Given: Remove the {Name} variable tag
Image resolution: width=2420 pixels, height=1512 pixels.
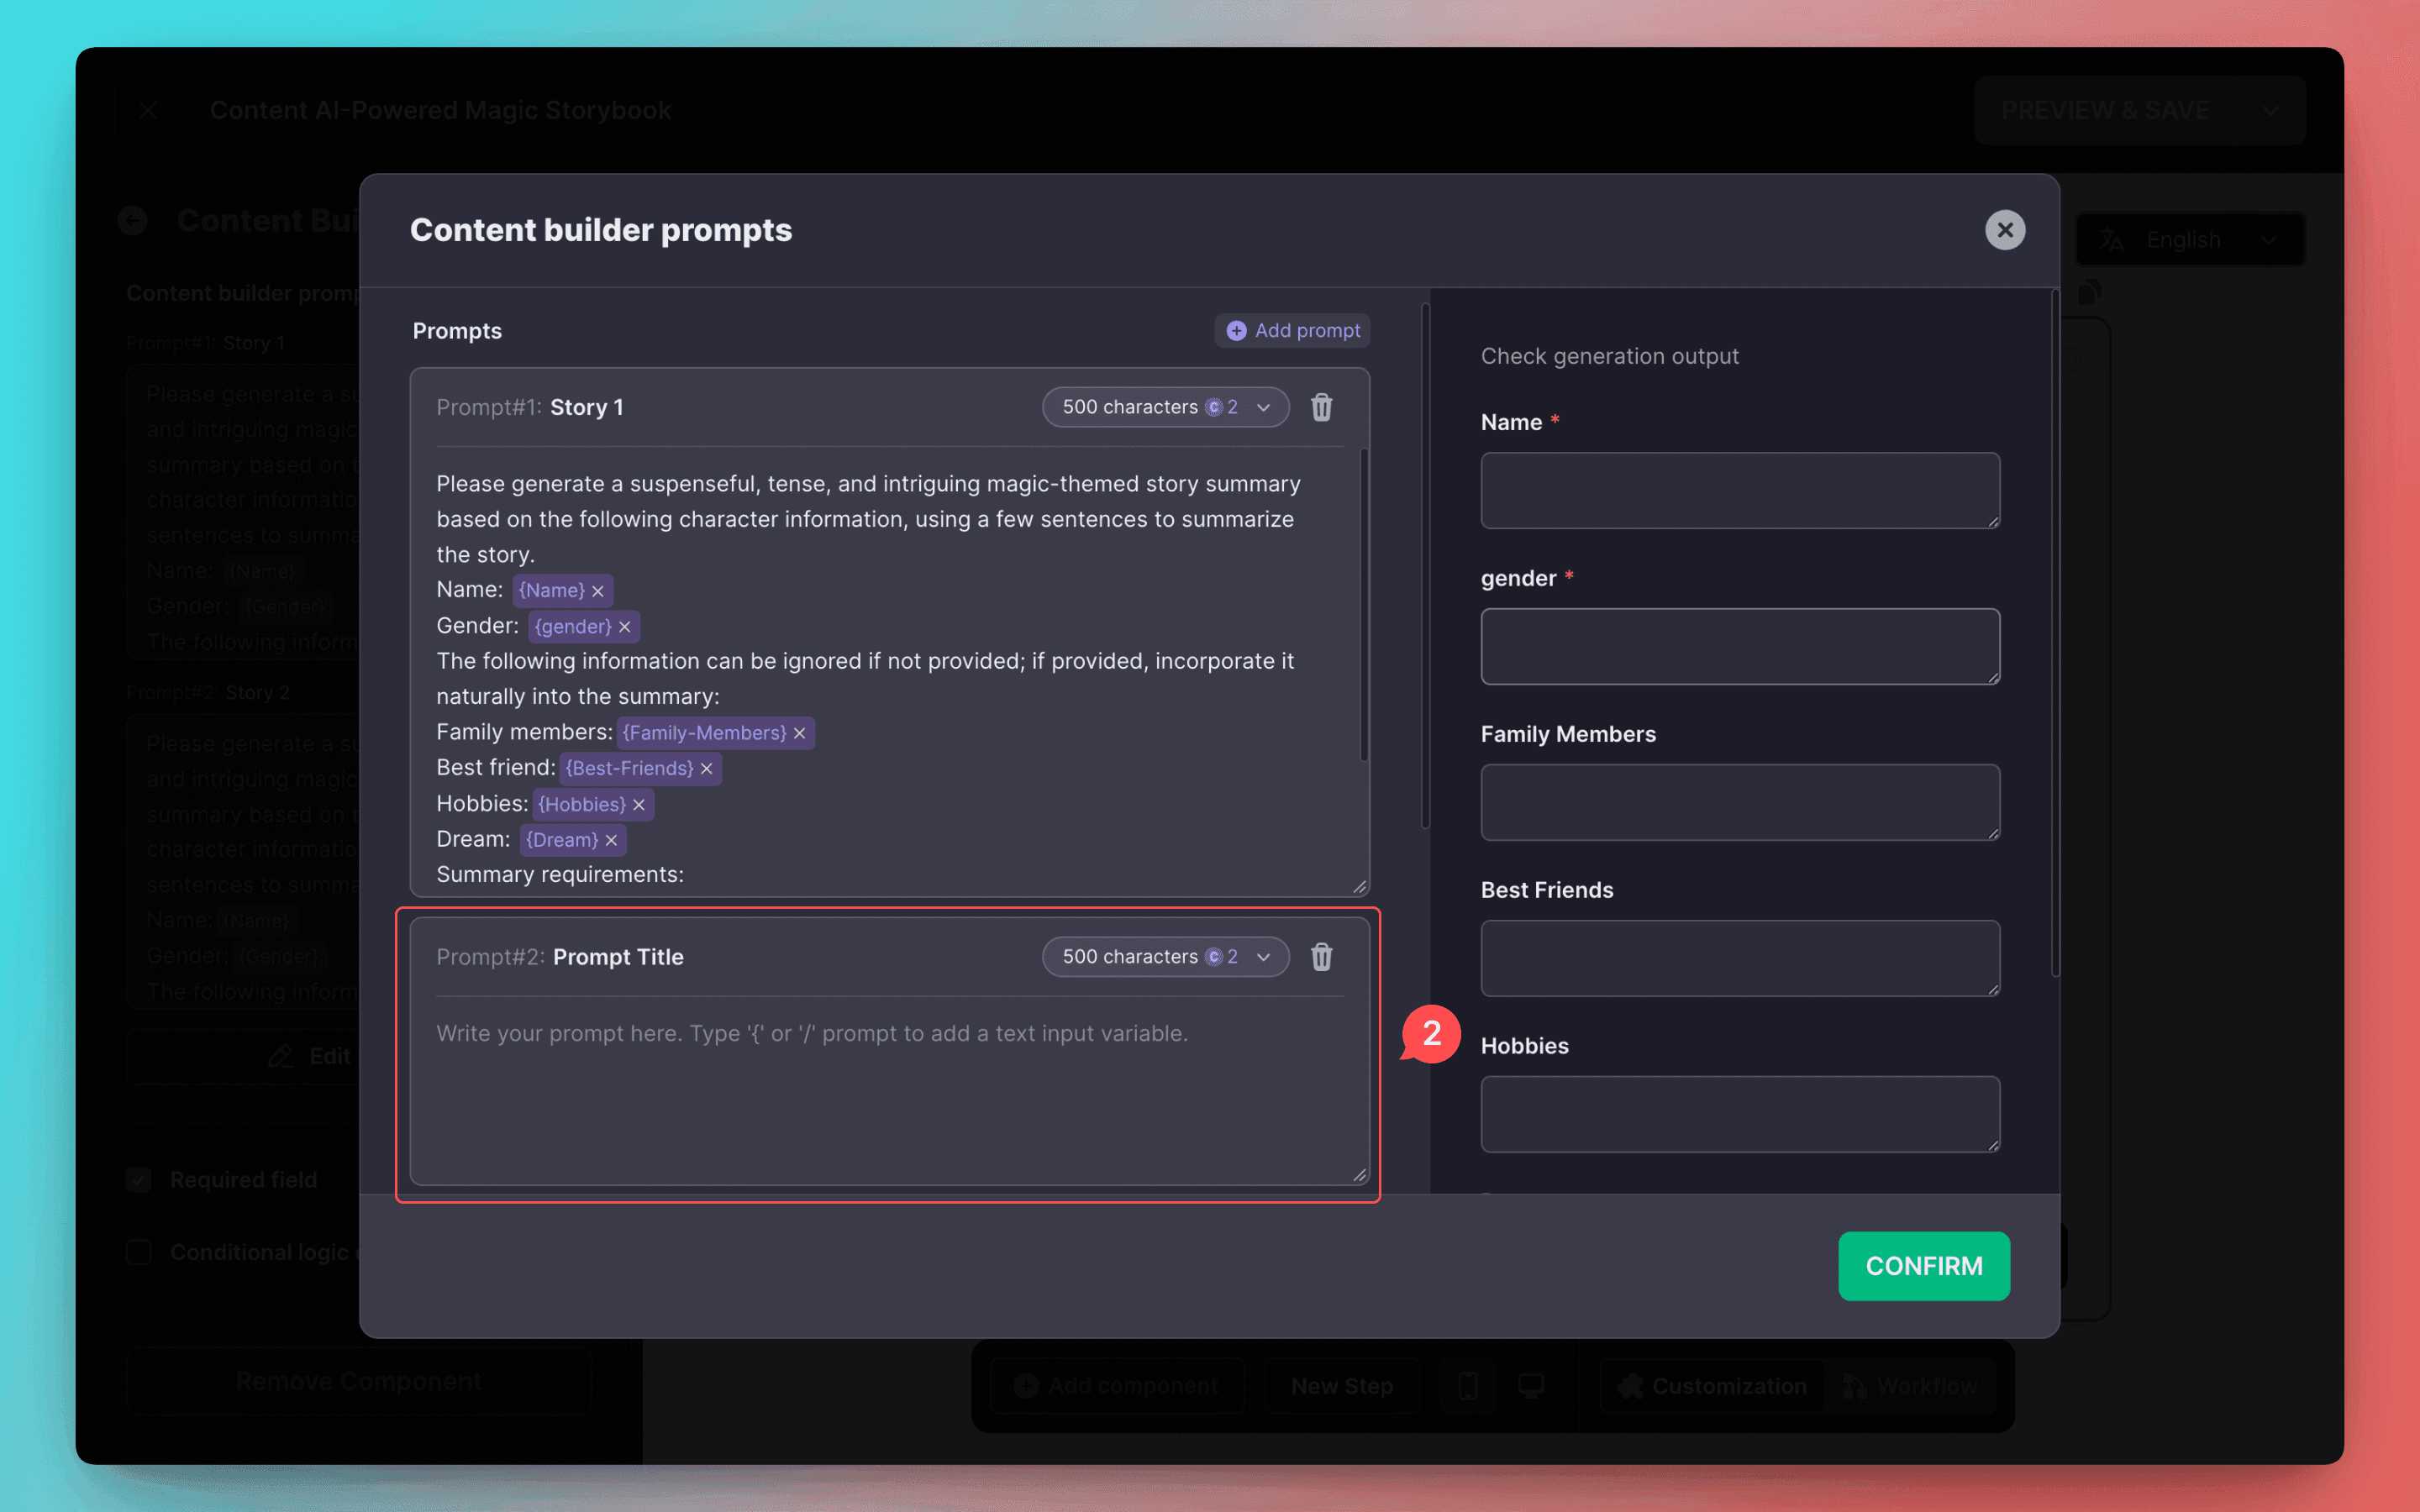Looking at the screenshot, I should 598,591.
